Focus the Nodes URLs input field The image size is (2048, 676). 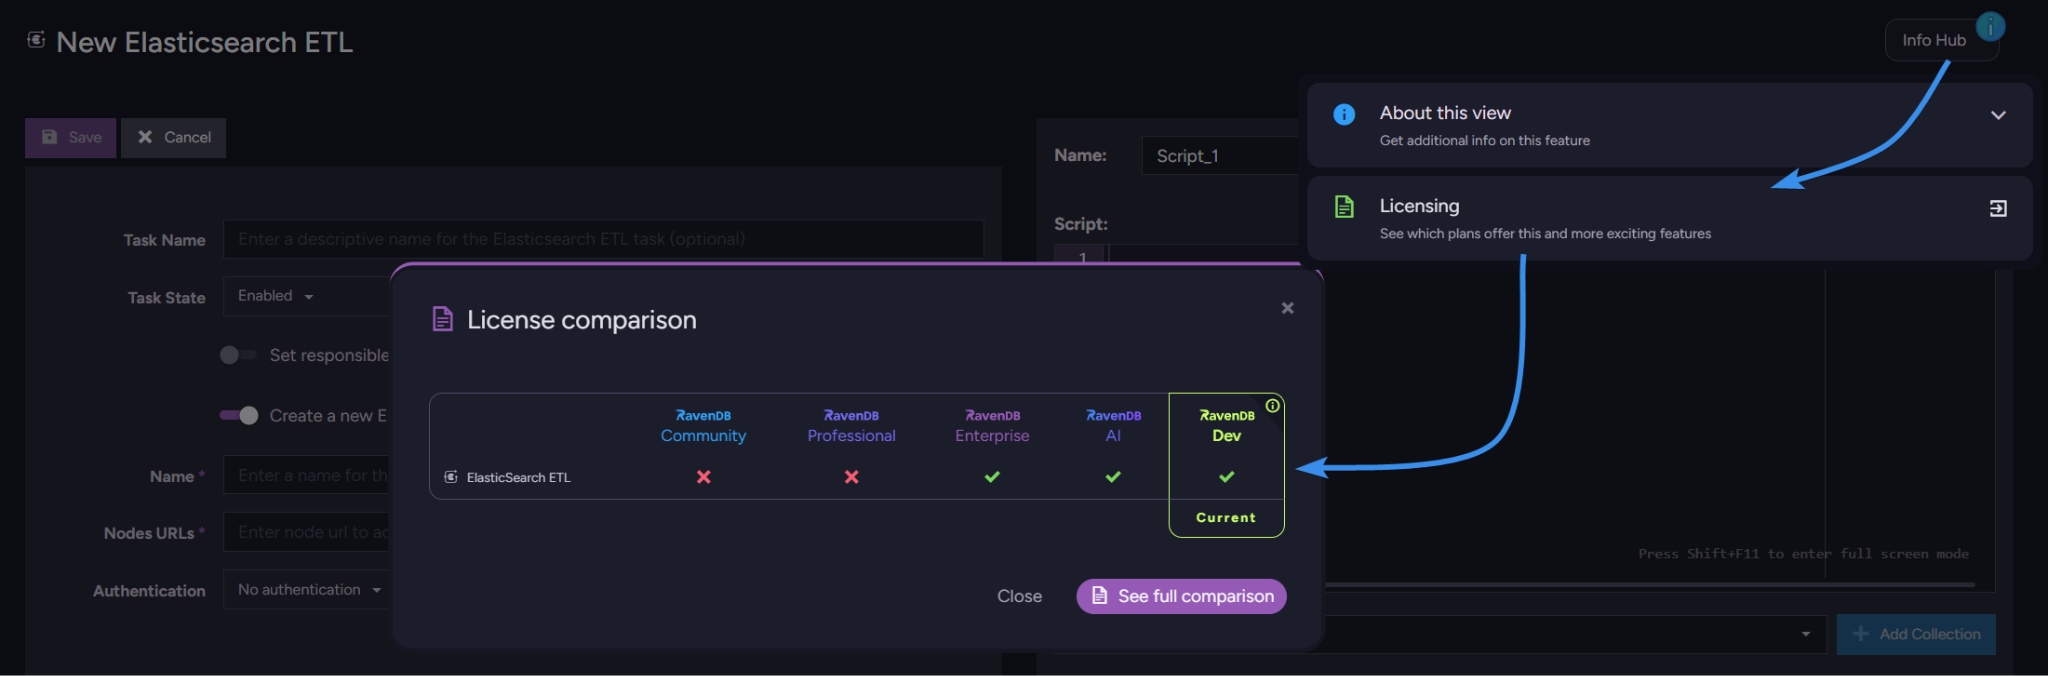(306, 532)
